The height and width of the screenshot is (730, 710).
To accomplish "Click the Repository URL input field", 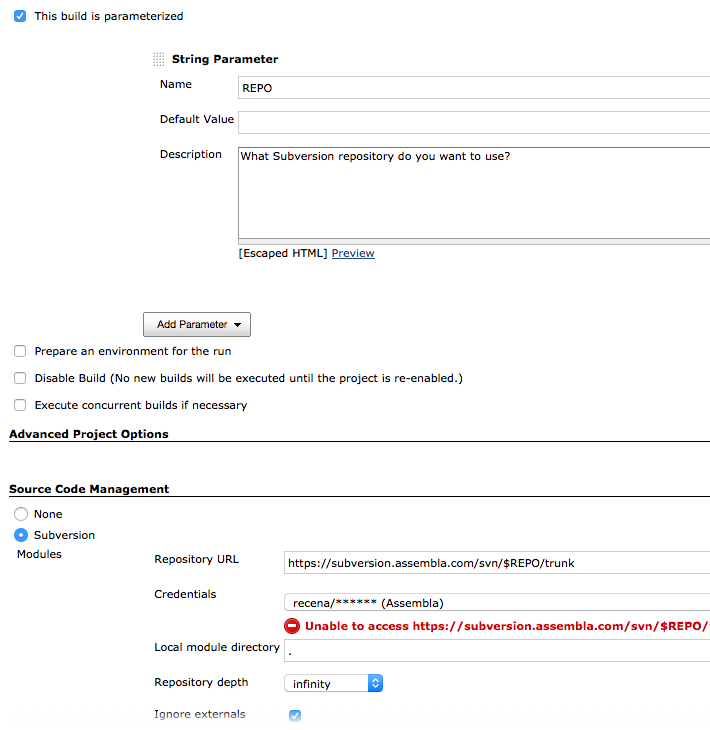I will [496, 563].
